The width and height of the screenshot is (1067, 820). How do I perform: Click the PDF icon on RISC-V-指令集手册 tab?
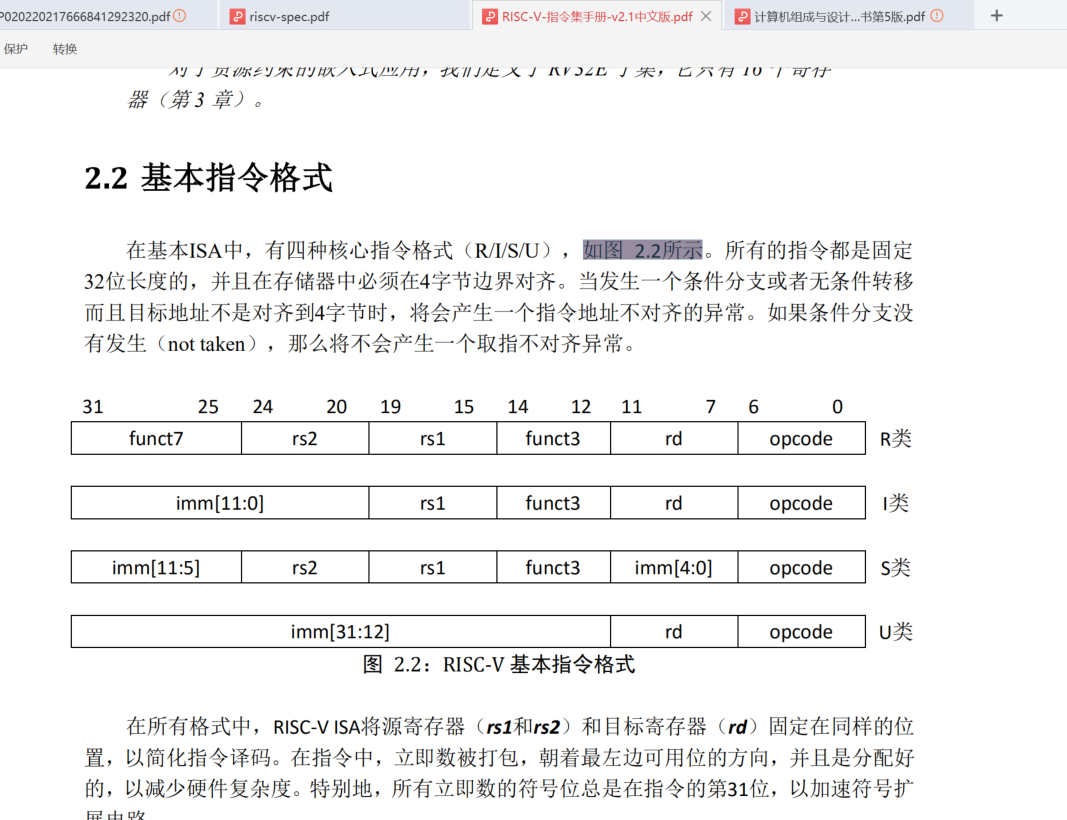(490, 16)
